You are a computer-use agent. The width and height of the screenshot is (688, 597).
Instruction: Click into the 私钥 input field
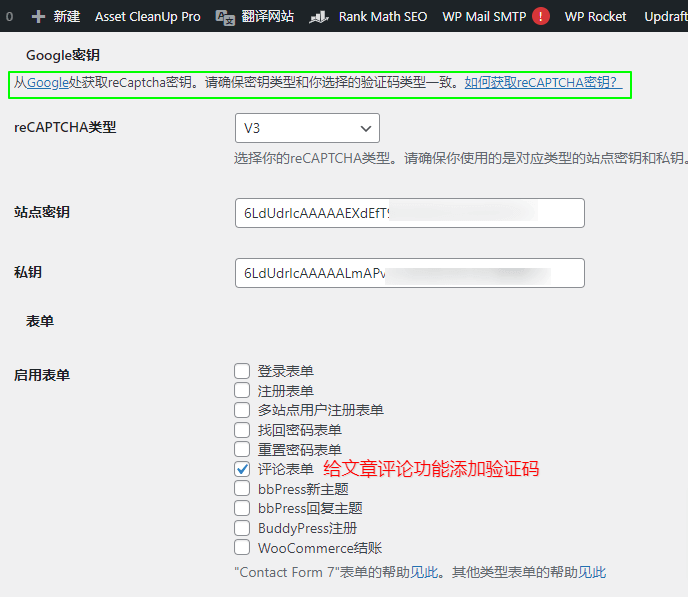click(x=410, y=273)
